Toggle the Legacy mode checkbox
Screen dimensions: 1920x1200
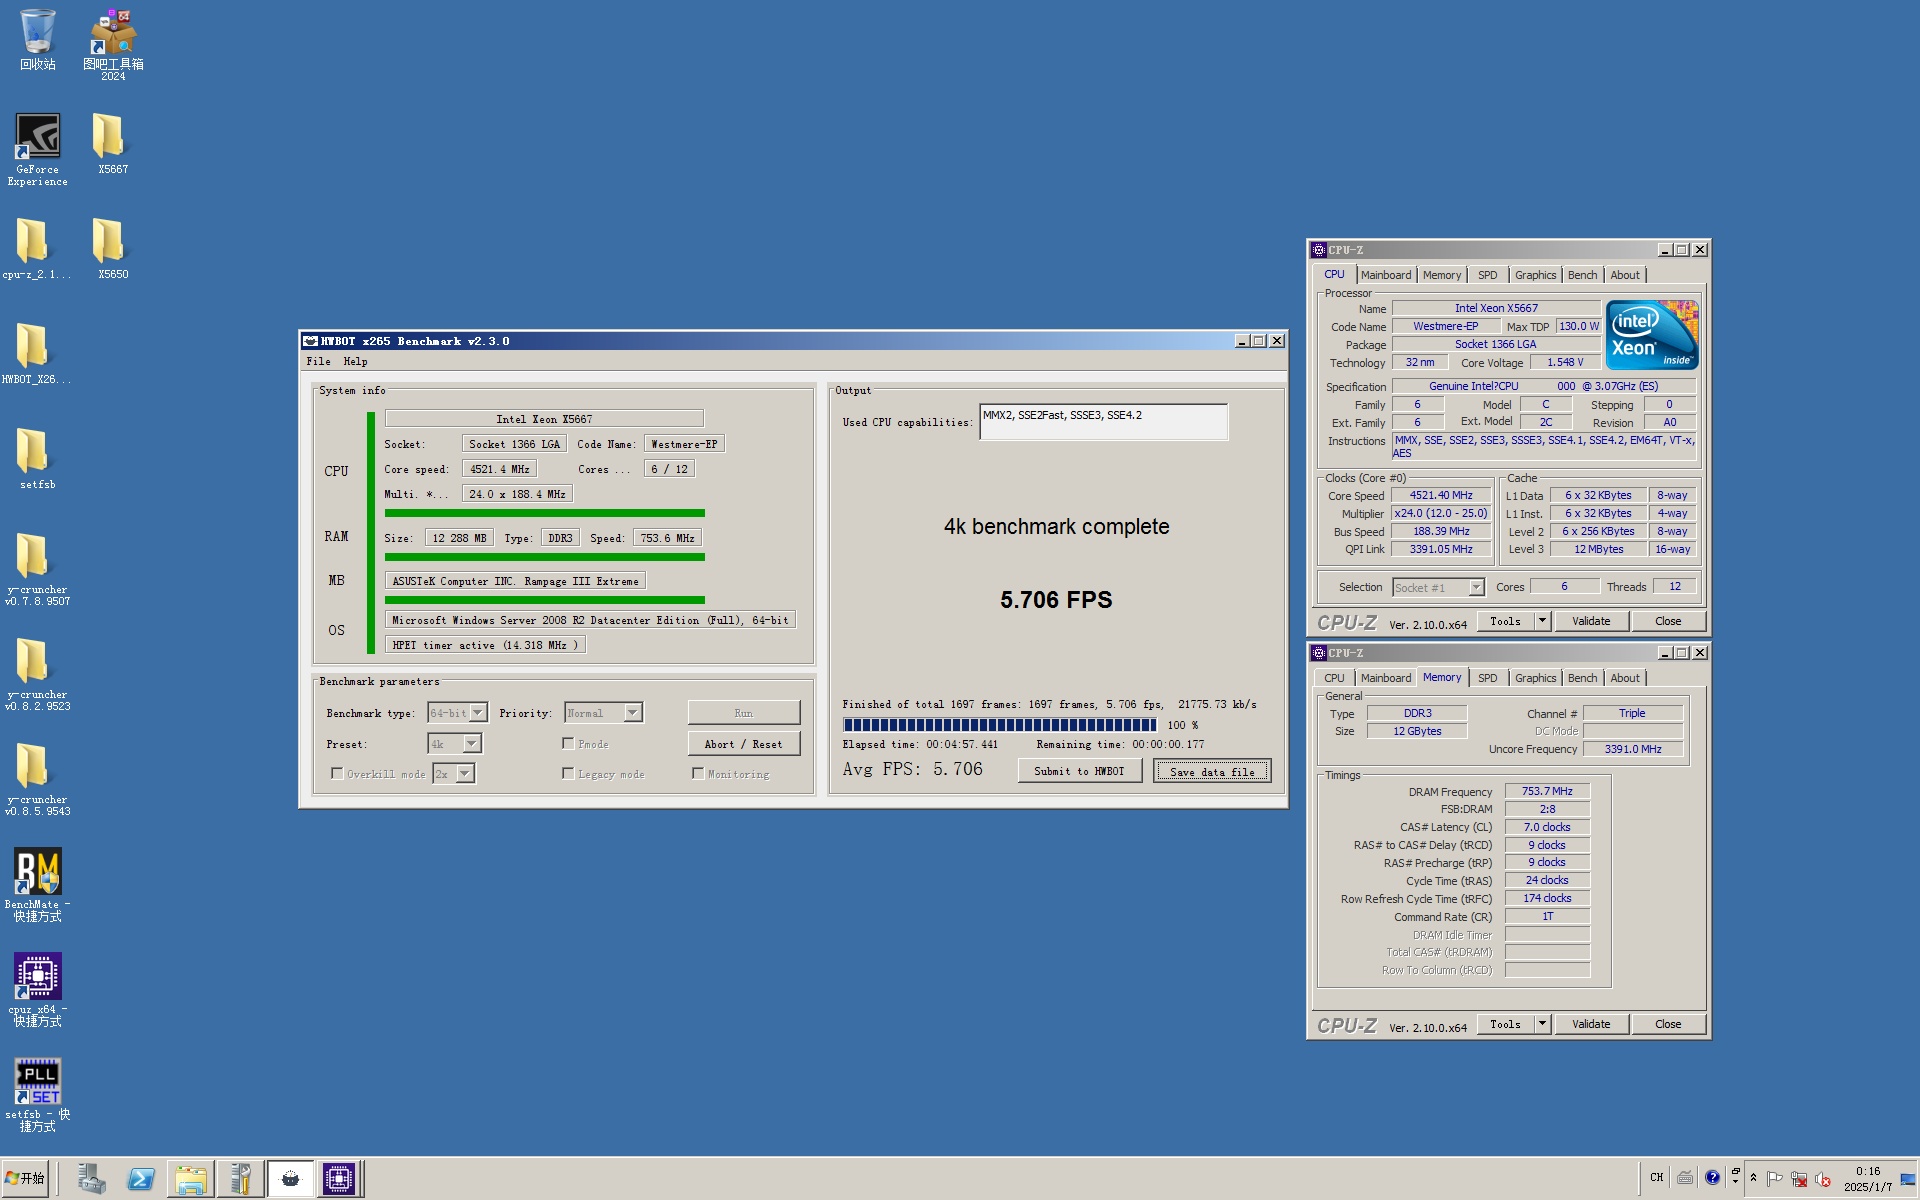tap(568, 773)
